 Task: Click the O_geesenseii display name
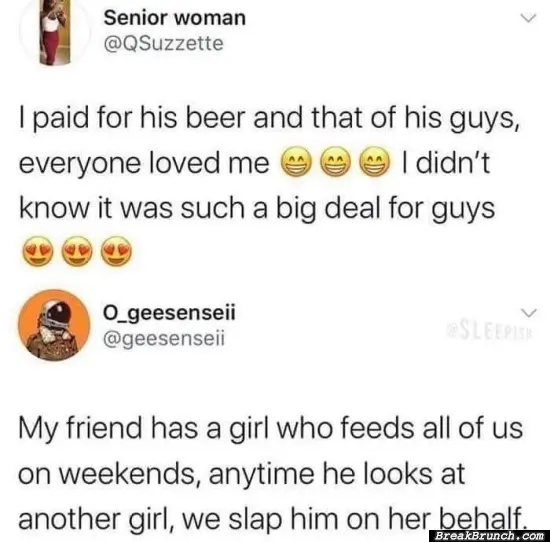pyautogui.click(x=169, y=313)
